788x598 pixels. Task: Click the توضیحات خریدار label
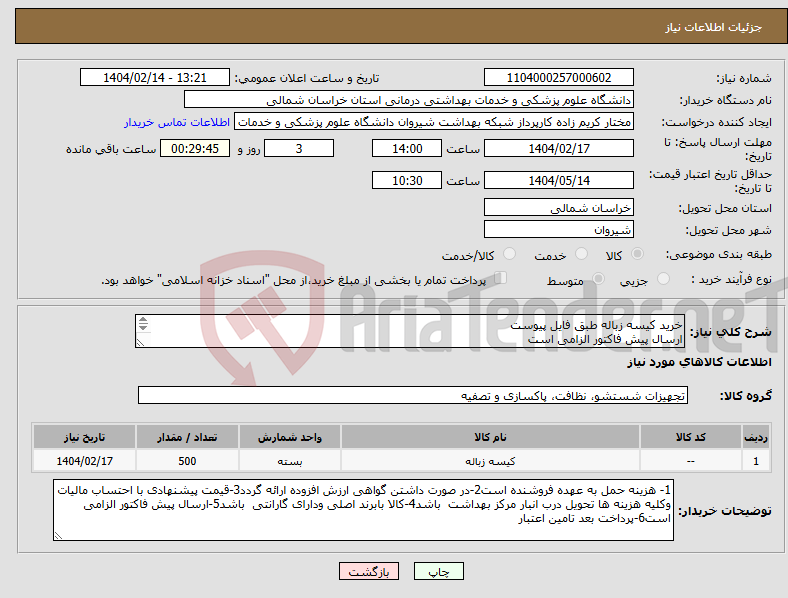(x=725, y=511)
